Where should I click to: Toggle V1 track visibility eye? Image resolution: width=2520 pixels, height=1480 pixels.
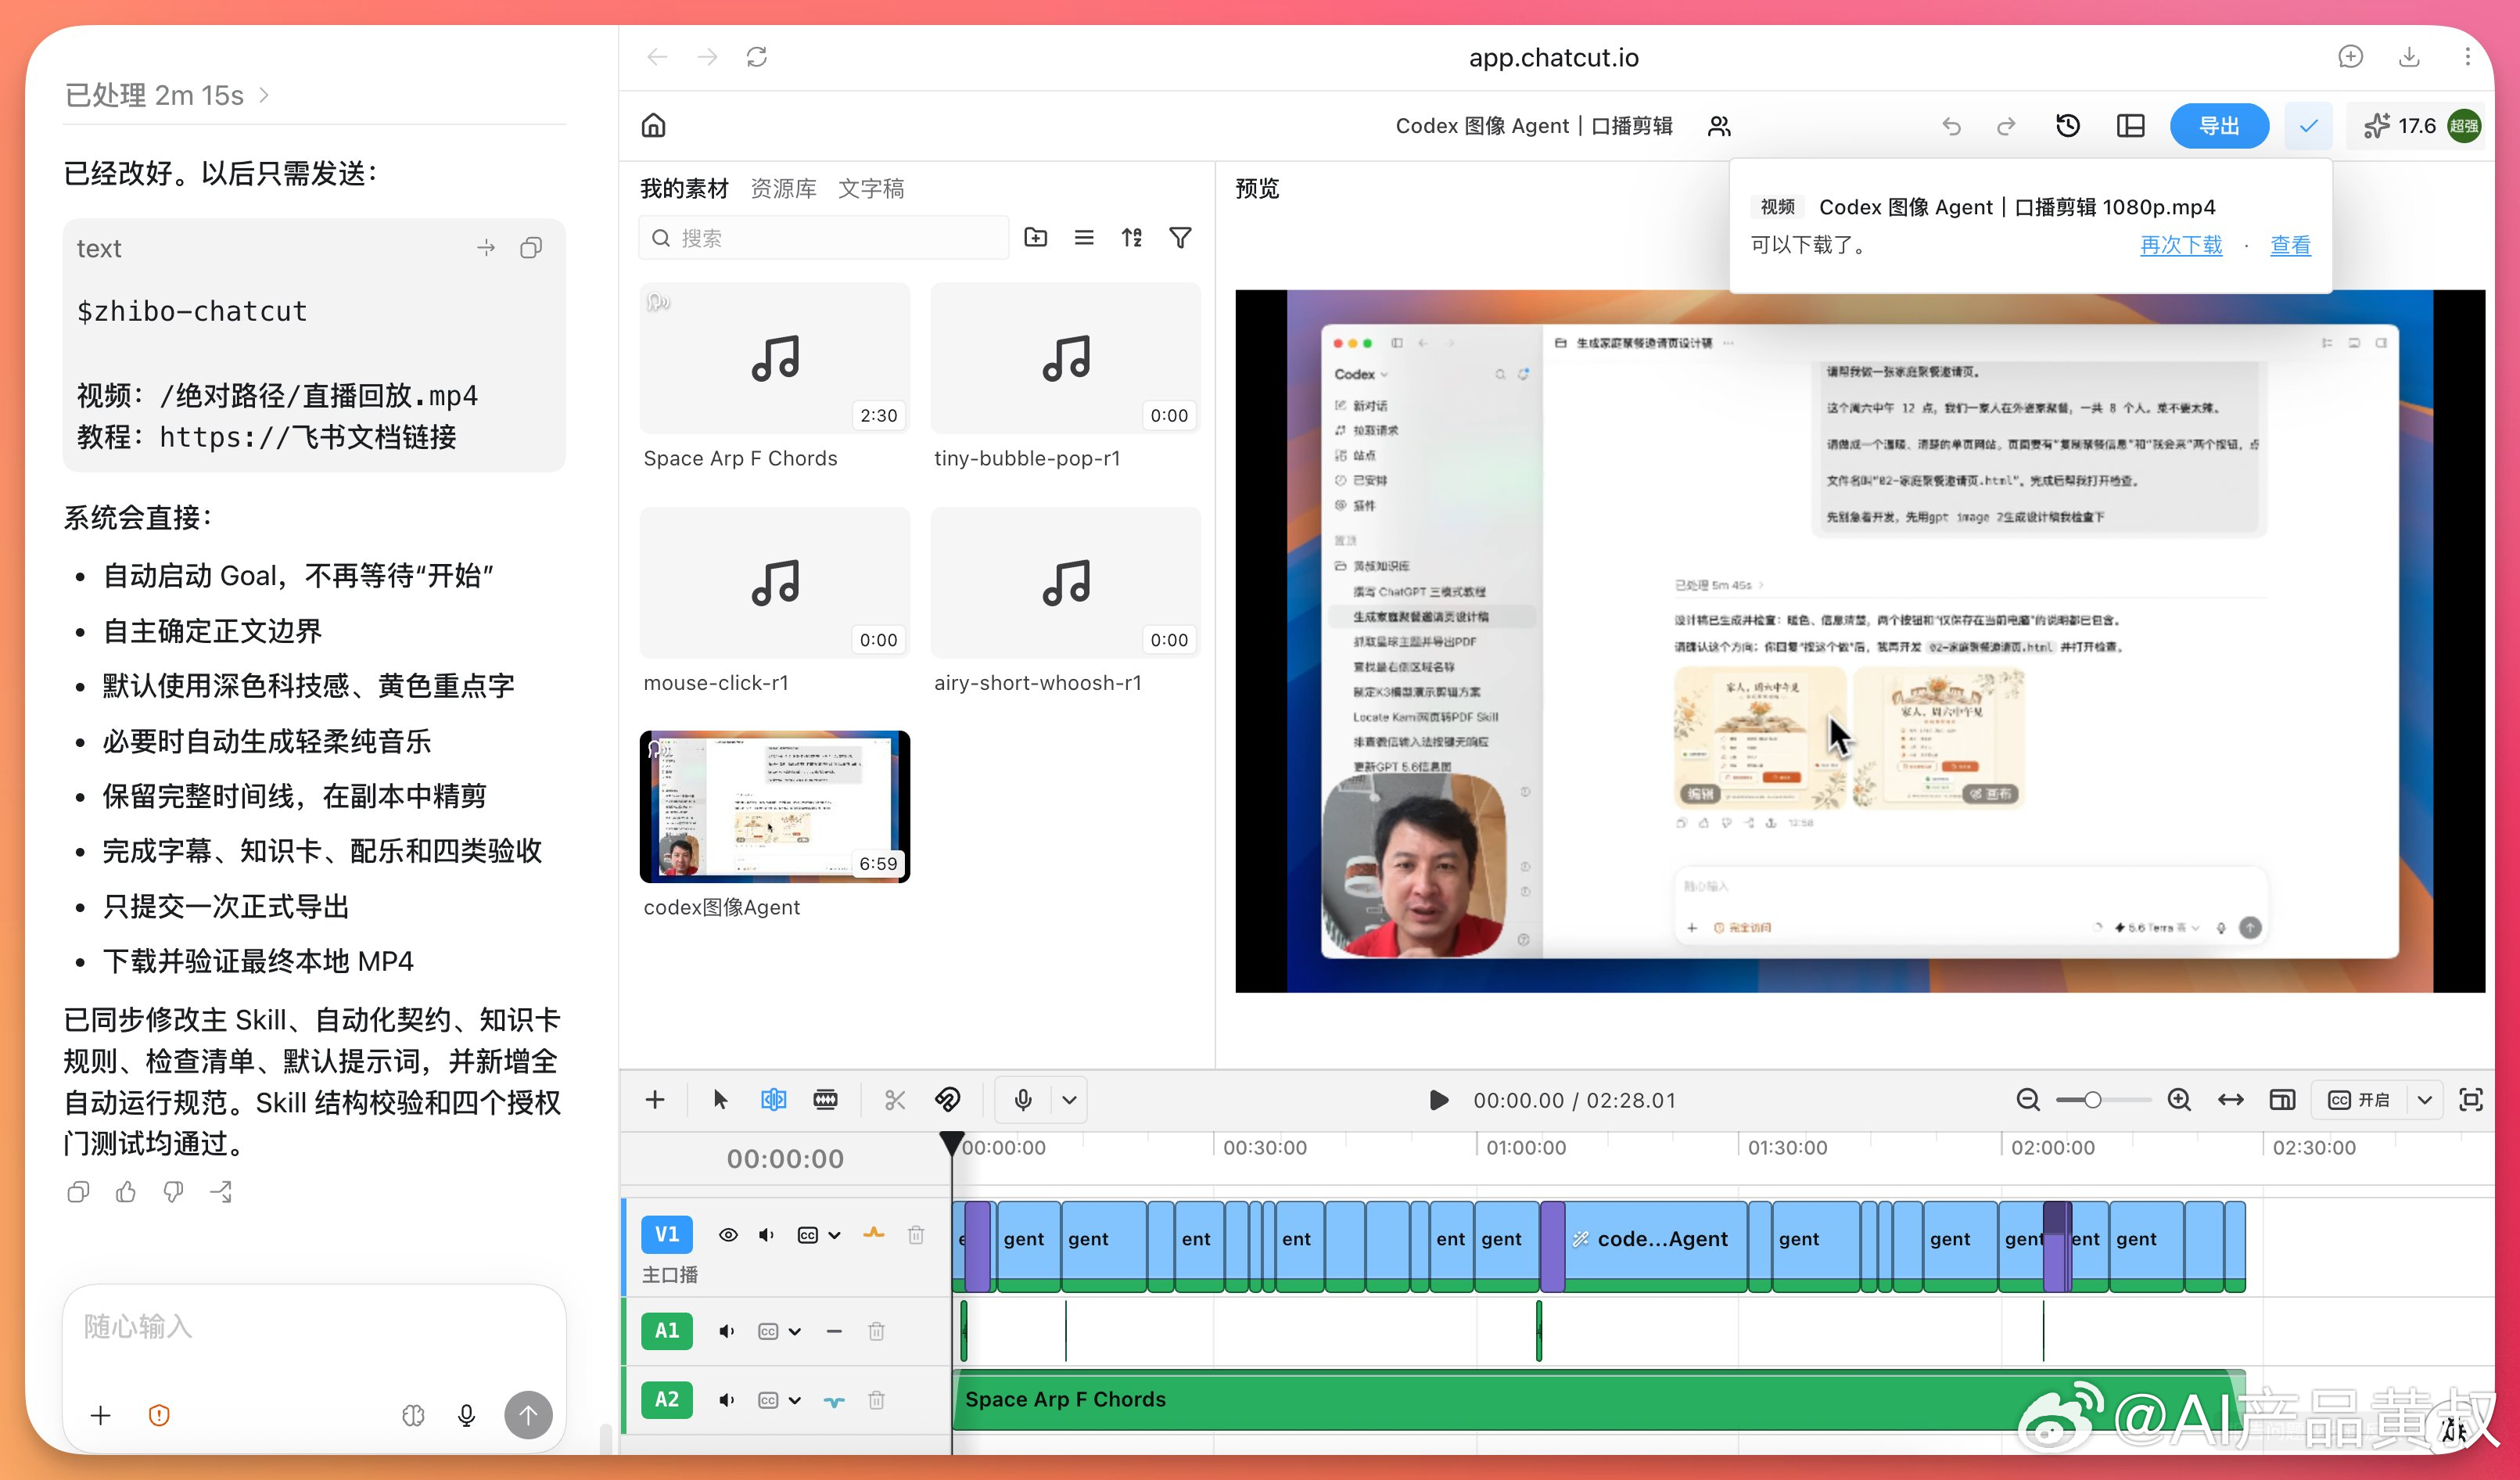pos(729,1235)
